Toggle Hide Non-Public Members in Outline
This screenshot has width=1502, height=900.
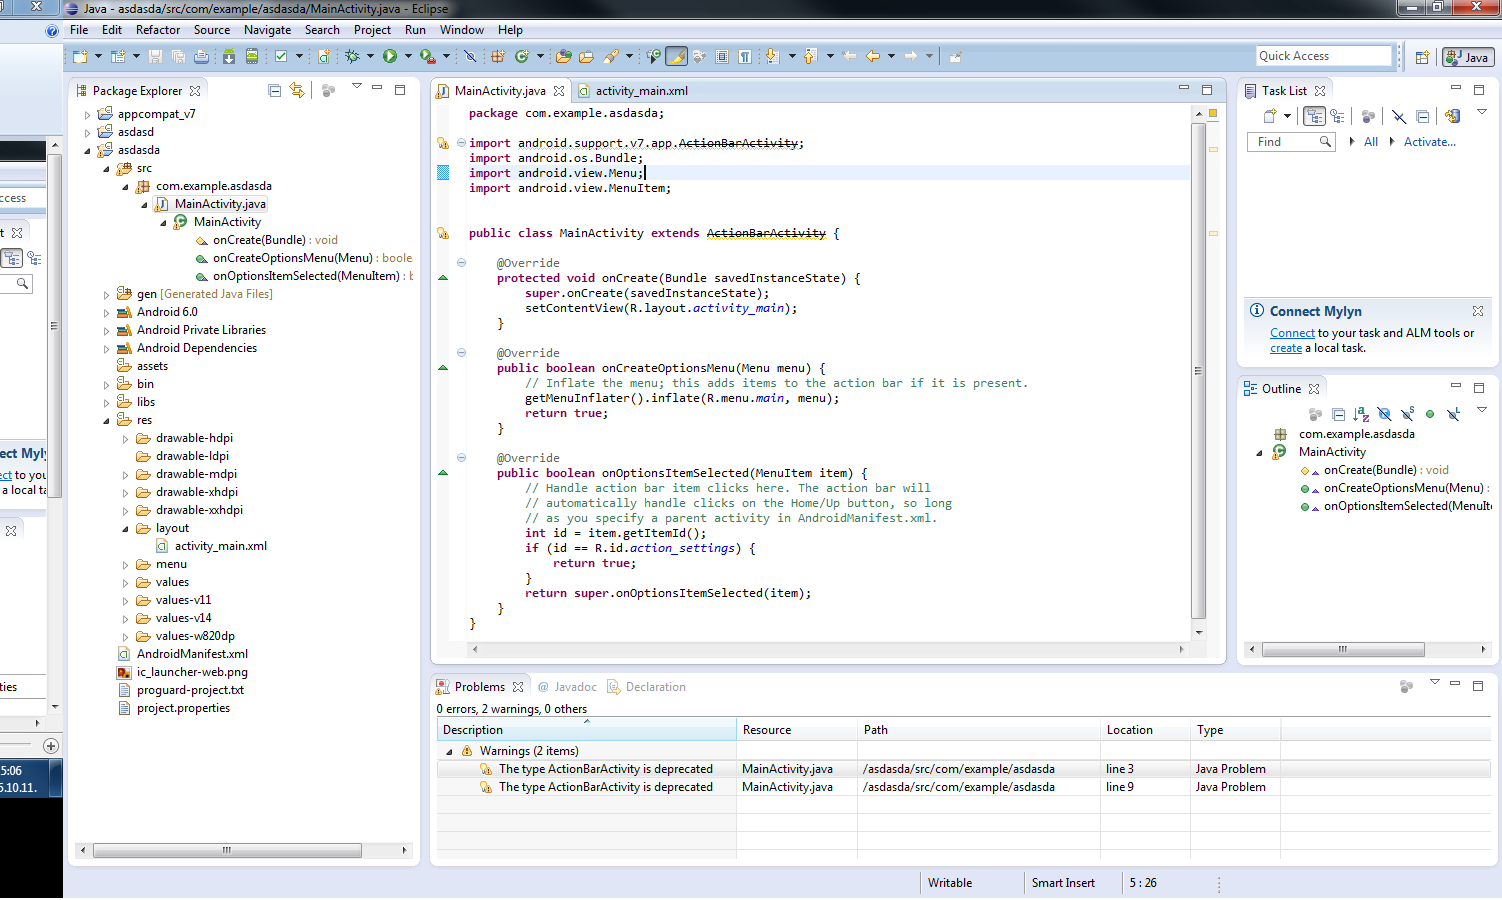[1430, 414]
